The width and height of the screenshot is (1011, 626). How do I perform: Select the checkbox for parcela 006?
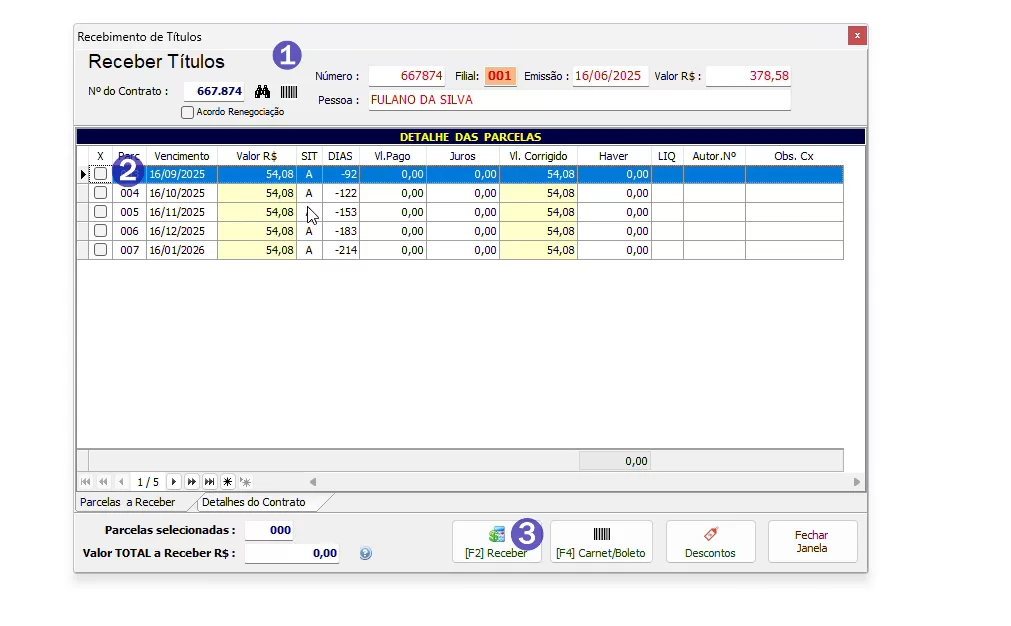(x=100, y=231)
